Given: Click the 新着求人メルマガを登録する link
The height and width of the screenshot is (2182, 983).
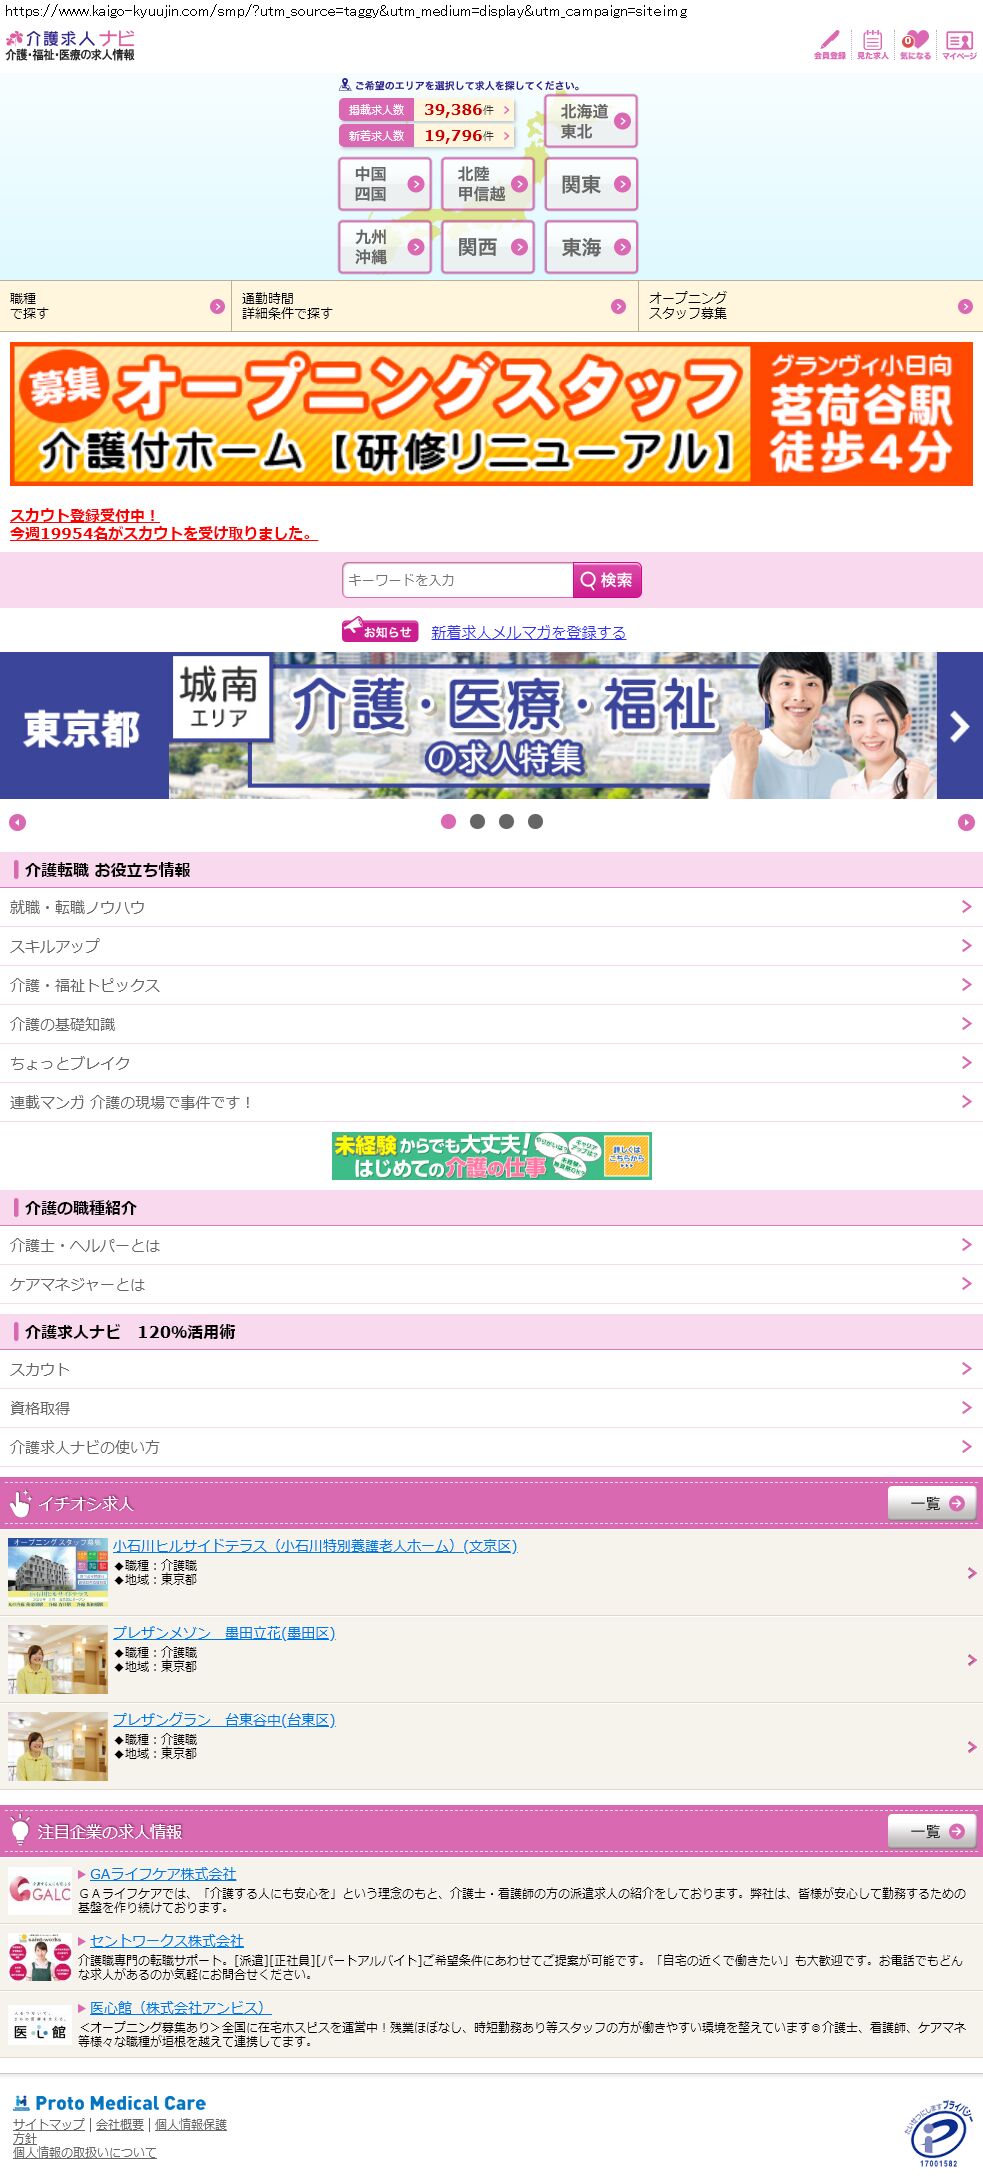Looking at the screenshot, I should point(528,632).
